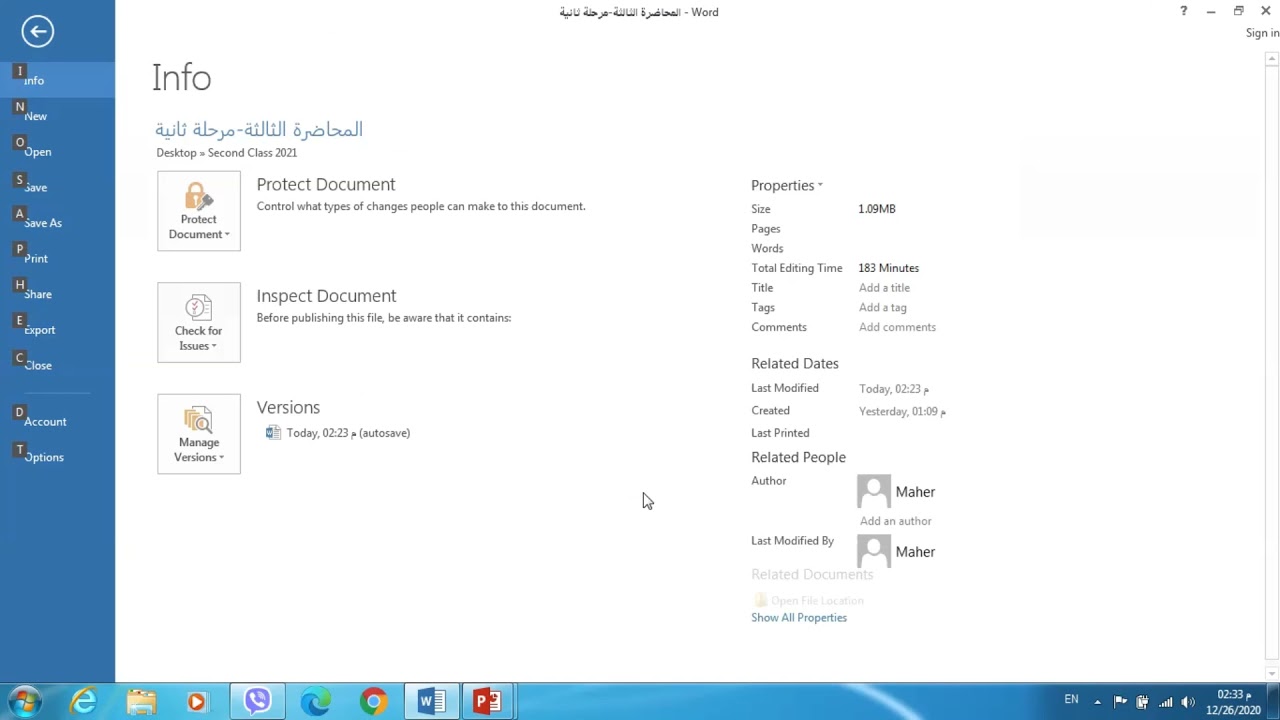The width and height of the screenshot is (1280, 720).
Task: Open the Protect Document lock icon button
Action: (x=198, y=211)
